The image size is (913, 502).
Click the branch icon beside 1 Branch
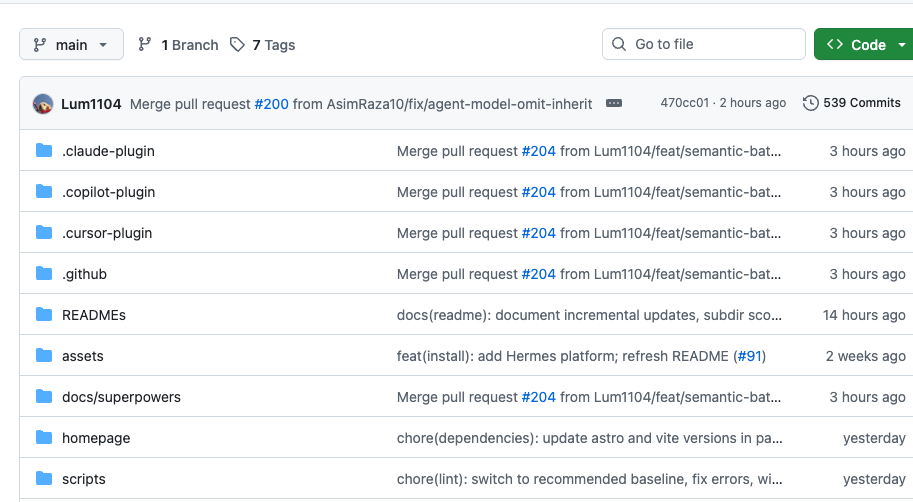click(x=145, y=44)
